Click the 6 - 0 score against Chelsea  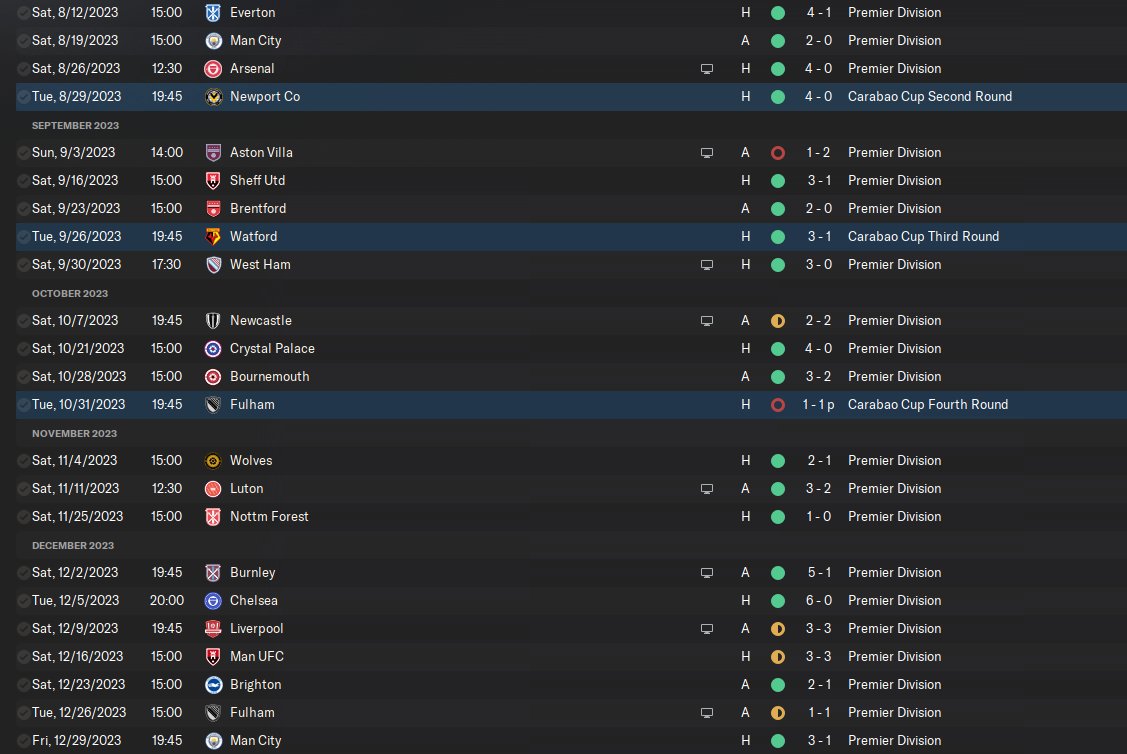click(x=817, y=601)
